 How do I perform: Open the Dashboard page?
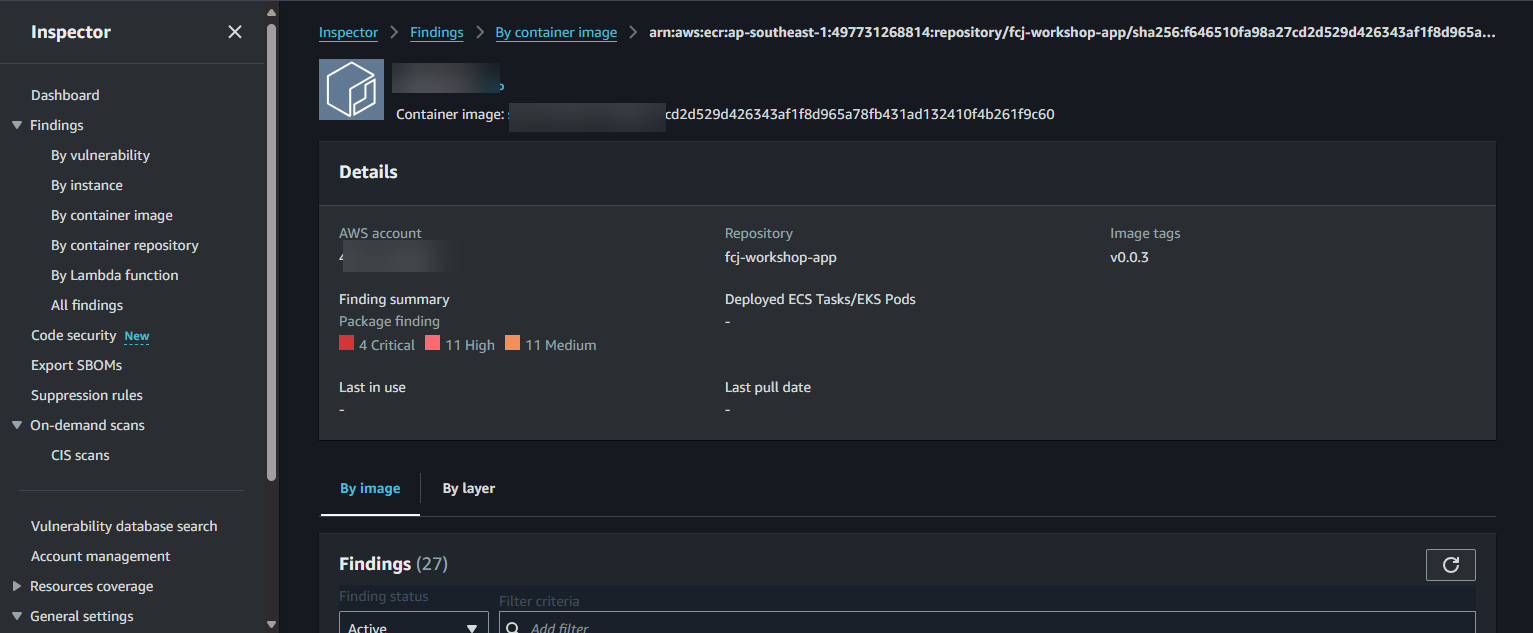point(65,94)
